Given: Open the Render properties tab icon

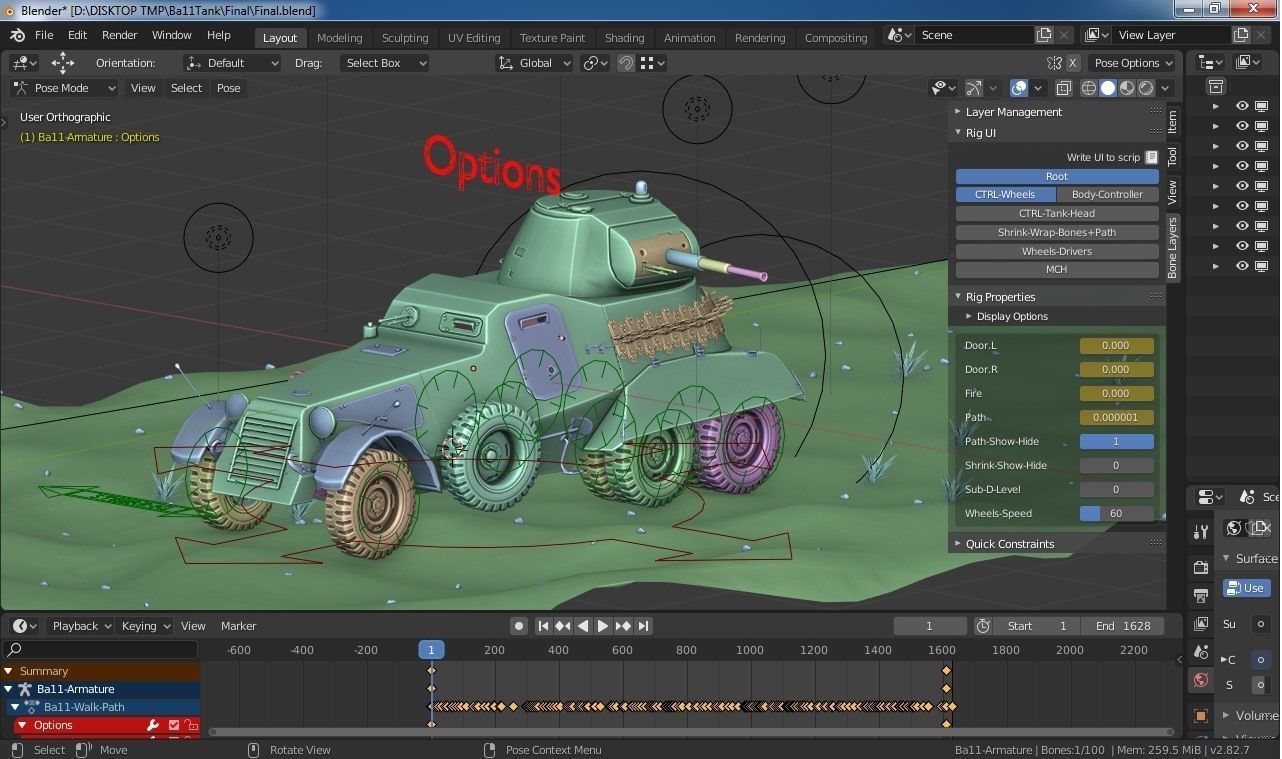Looking at the screenshot, I should point(1201,567).
